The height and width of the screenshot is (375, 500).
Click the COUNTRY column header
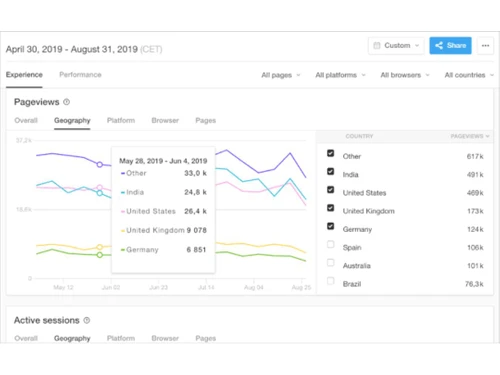pos(359,136)
